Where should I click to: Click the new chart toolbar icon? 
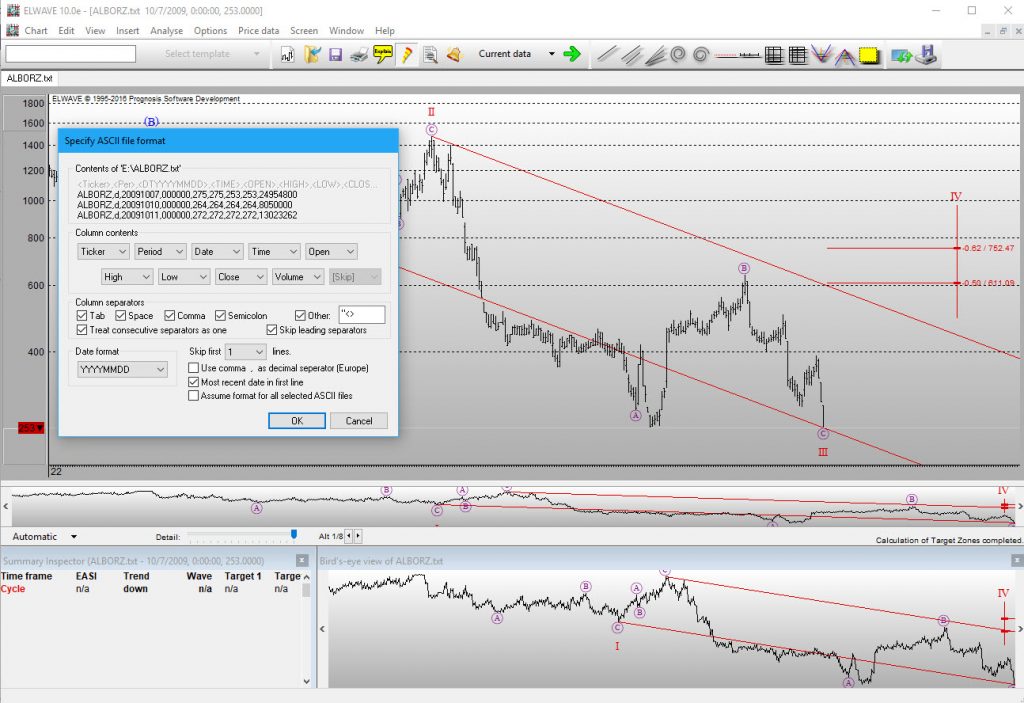pyautogui.click(x=287, y=54)
